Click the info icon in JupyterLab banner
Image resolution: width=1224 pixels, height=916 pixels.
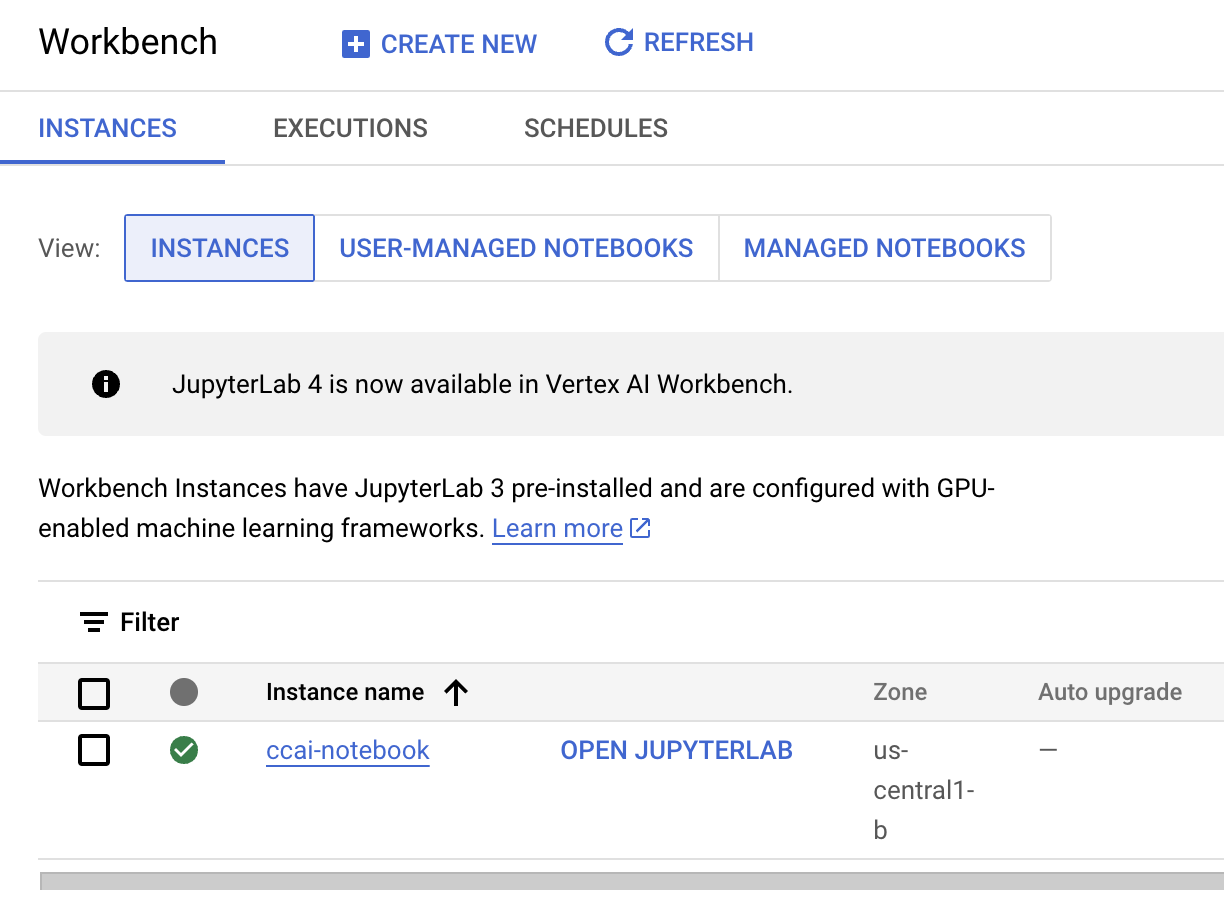[x=105, y=384]
